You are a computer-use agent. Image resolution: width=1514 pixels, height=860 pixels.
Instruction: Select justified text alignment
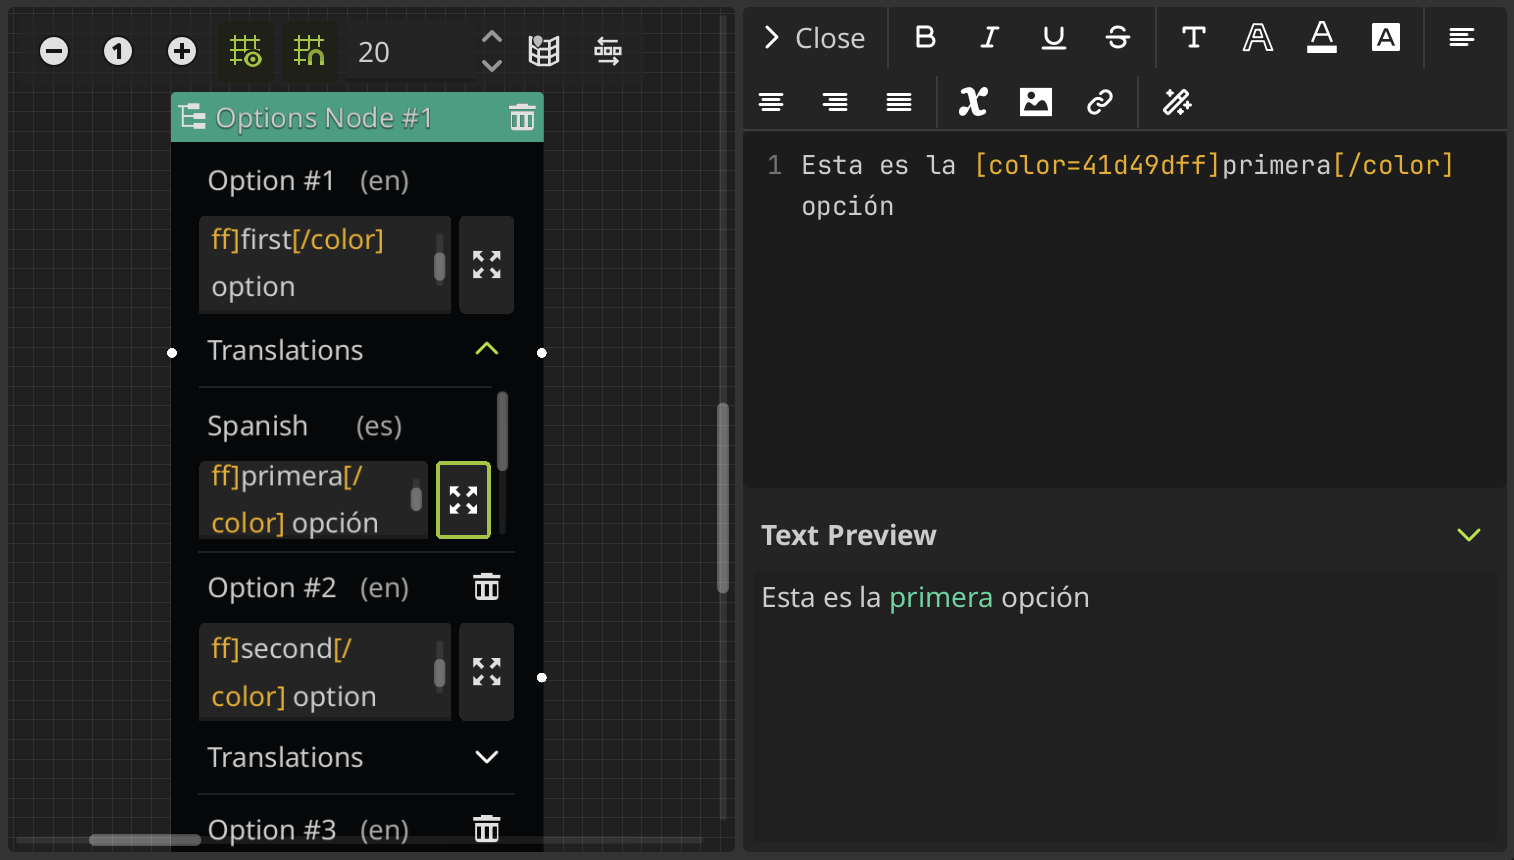pos(897,101)
